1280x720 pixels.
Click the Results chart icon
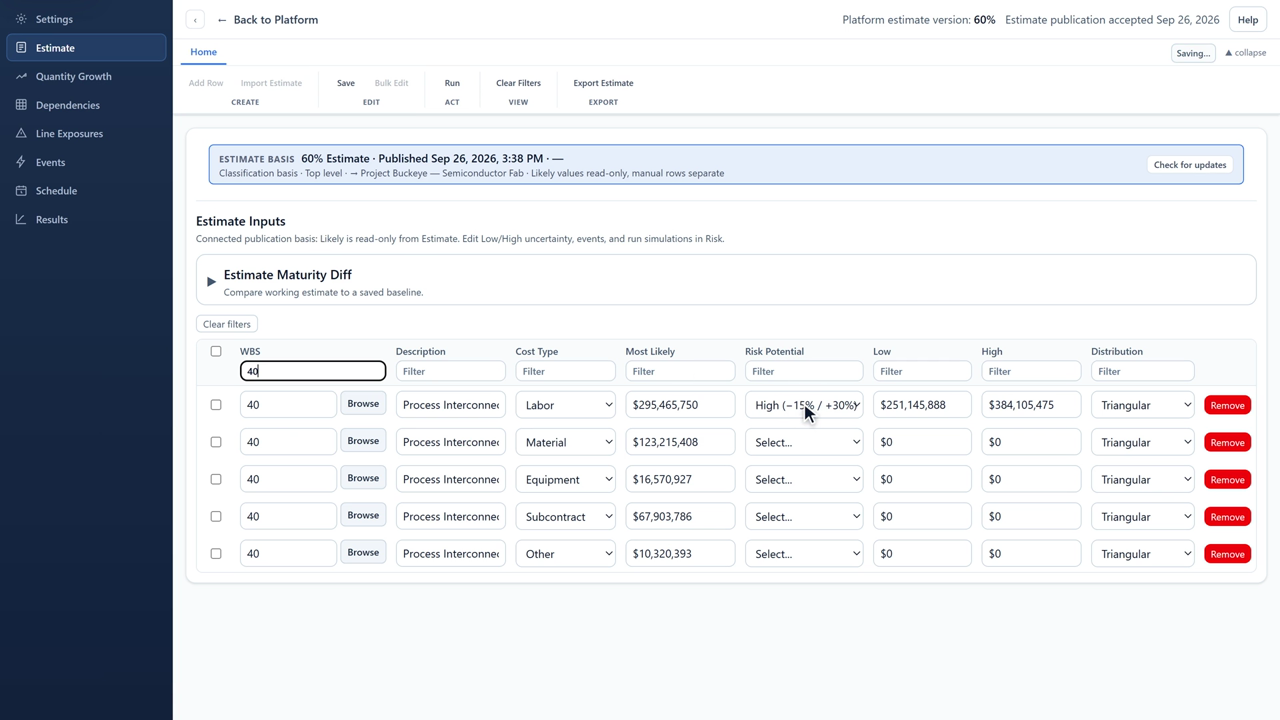(21, 219)
